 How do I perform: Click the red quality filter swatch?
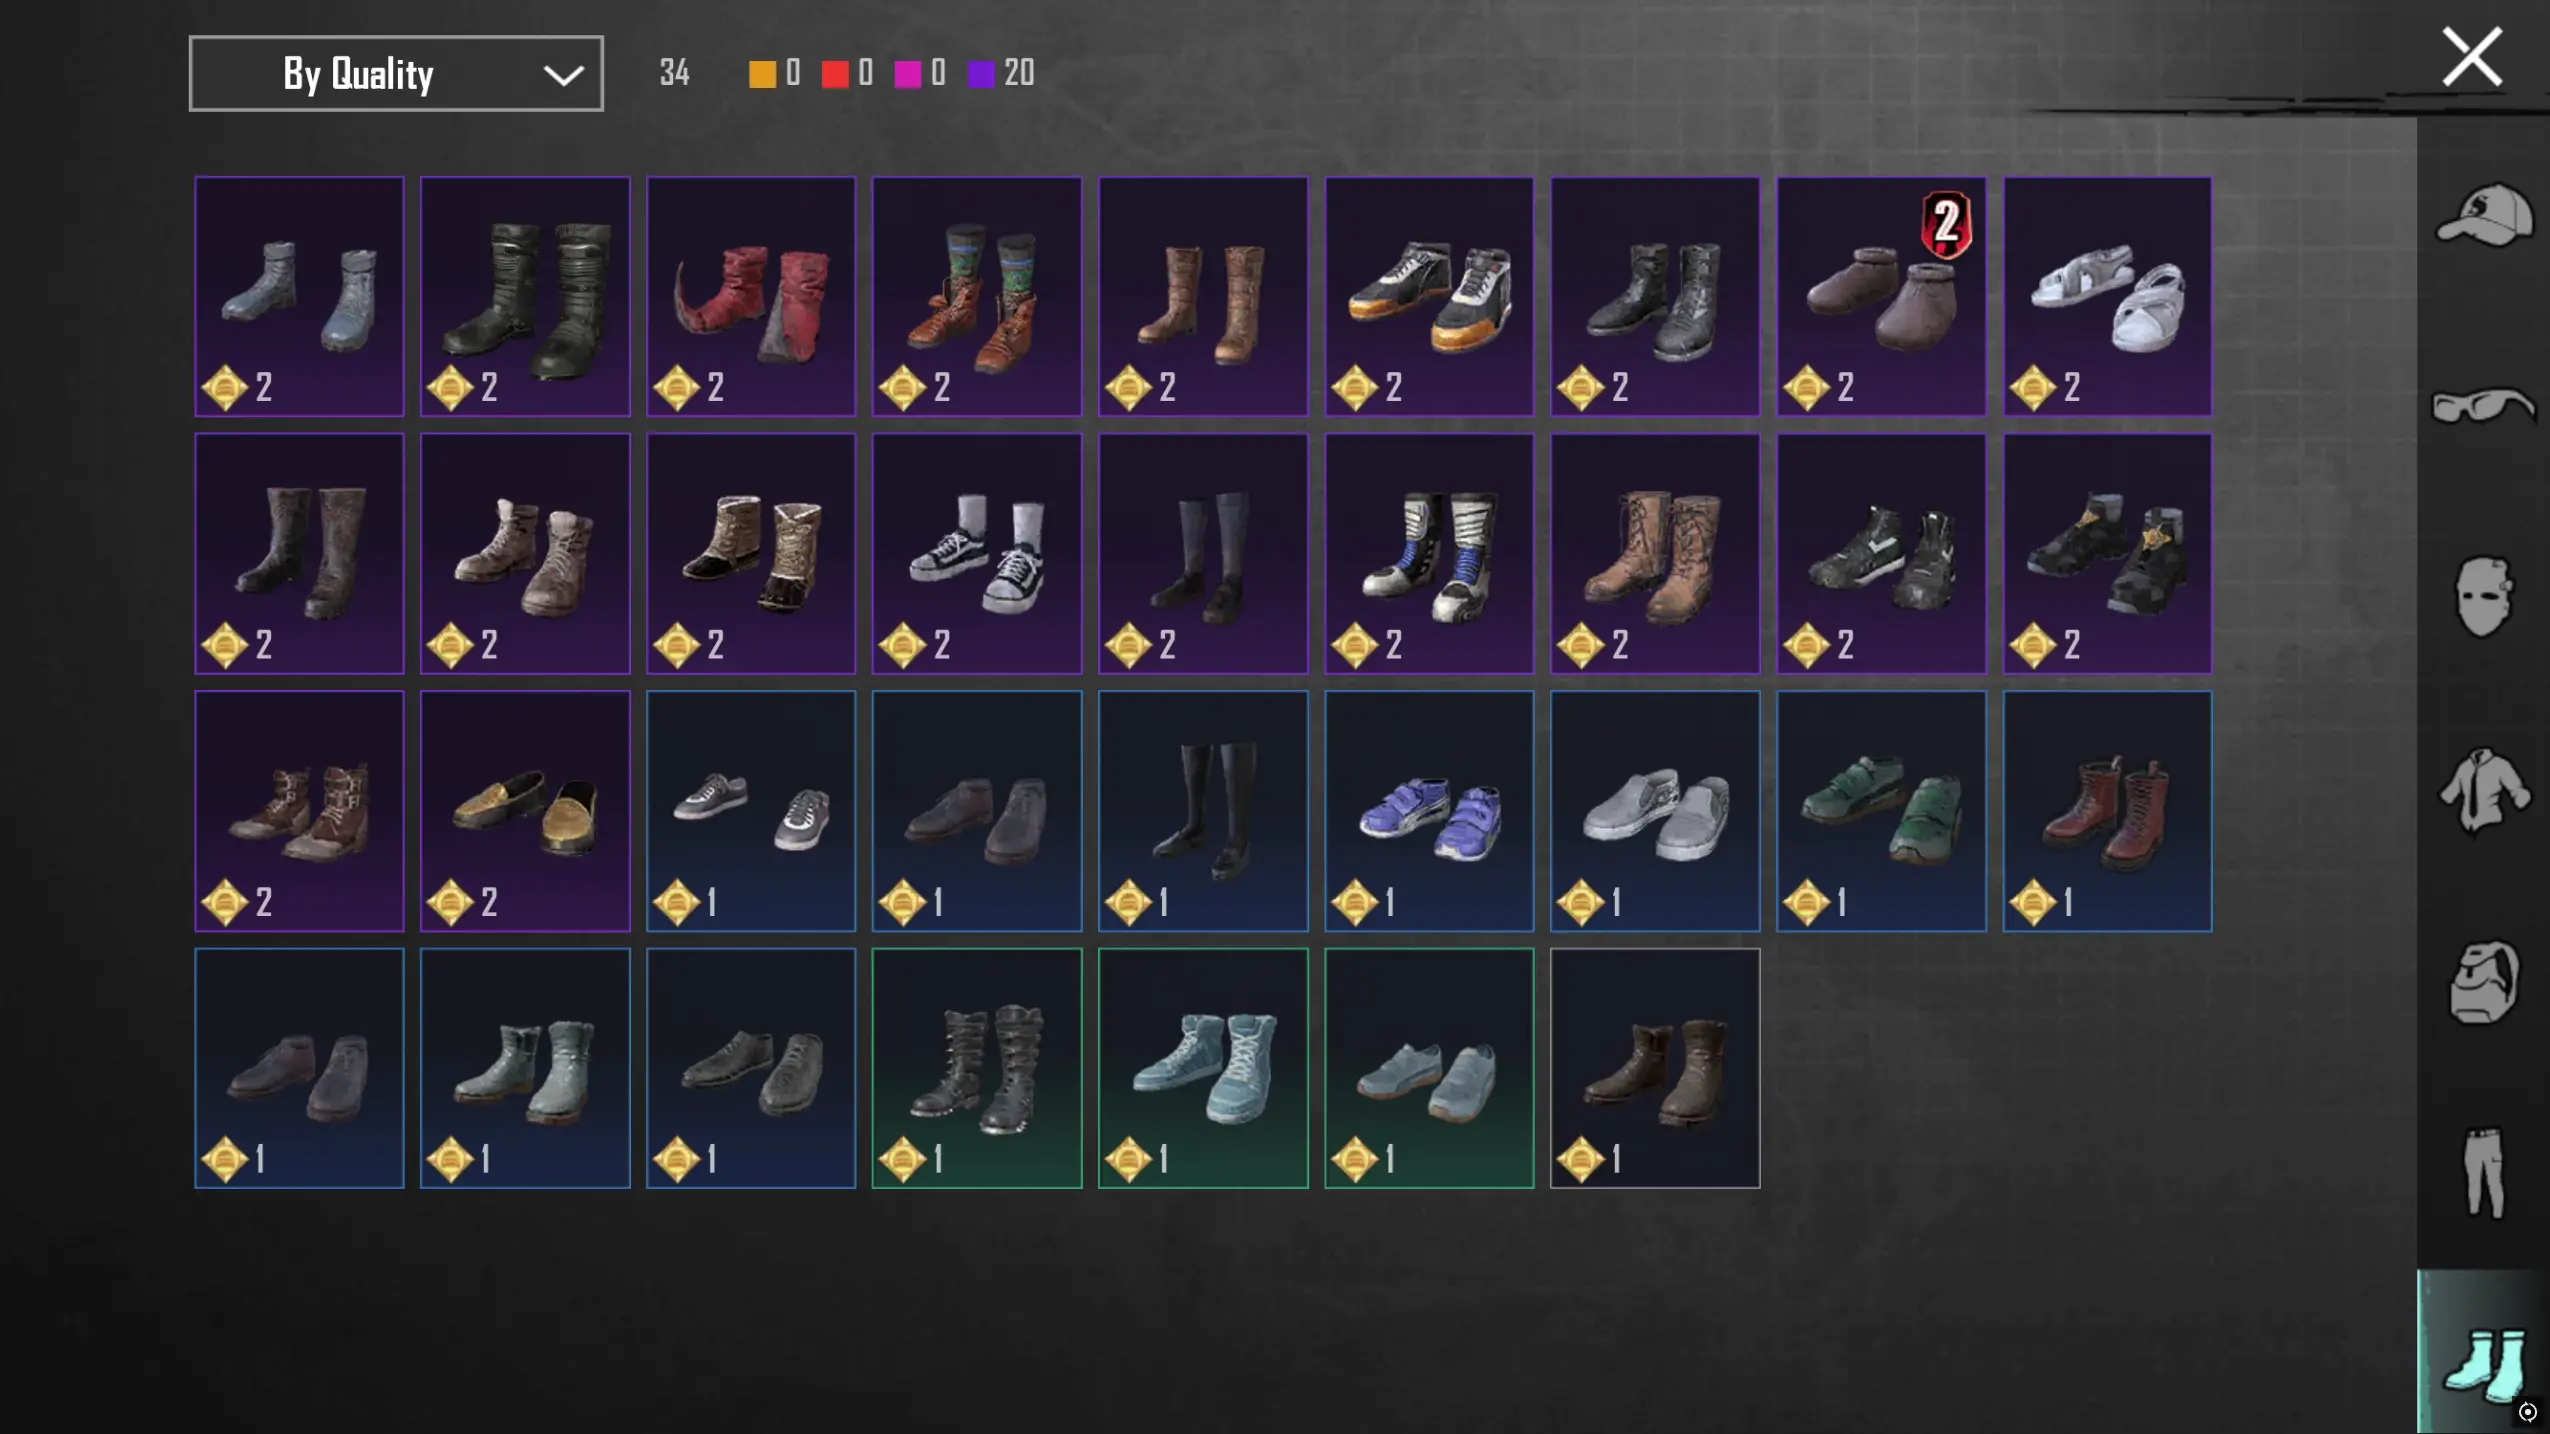tap(835, 74)
